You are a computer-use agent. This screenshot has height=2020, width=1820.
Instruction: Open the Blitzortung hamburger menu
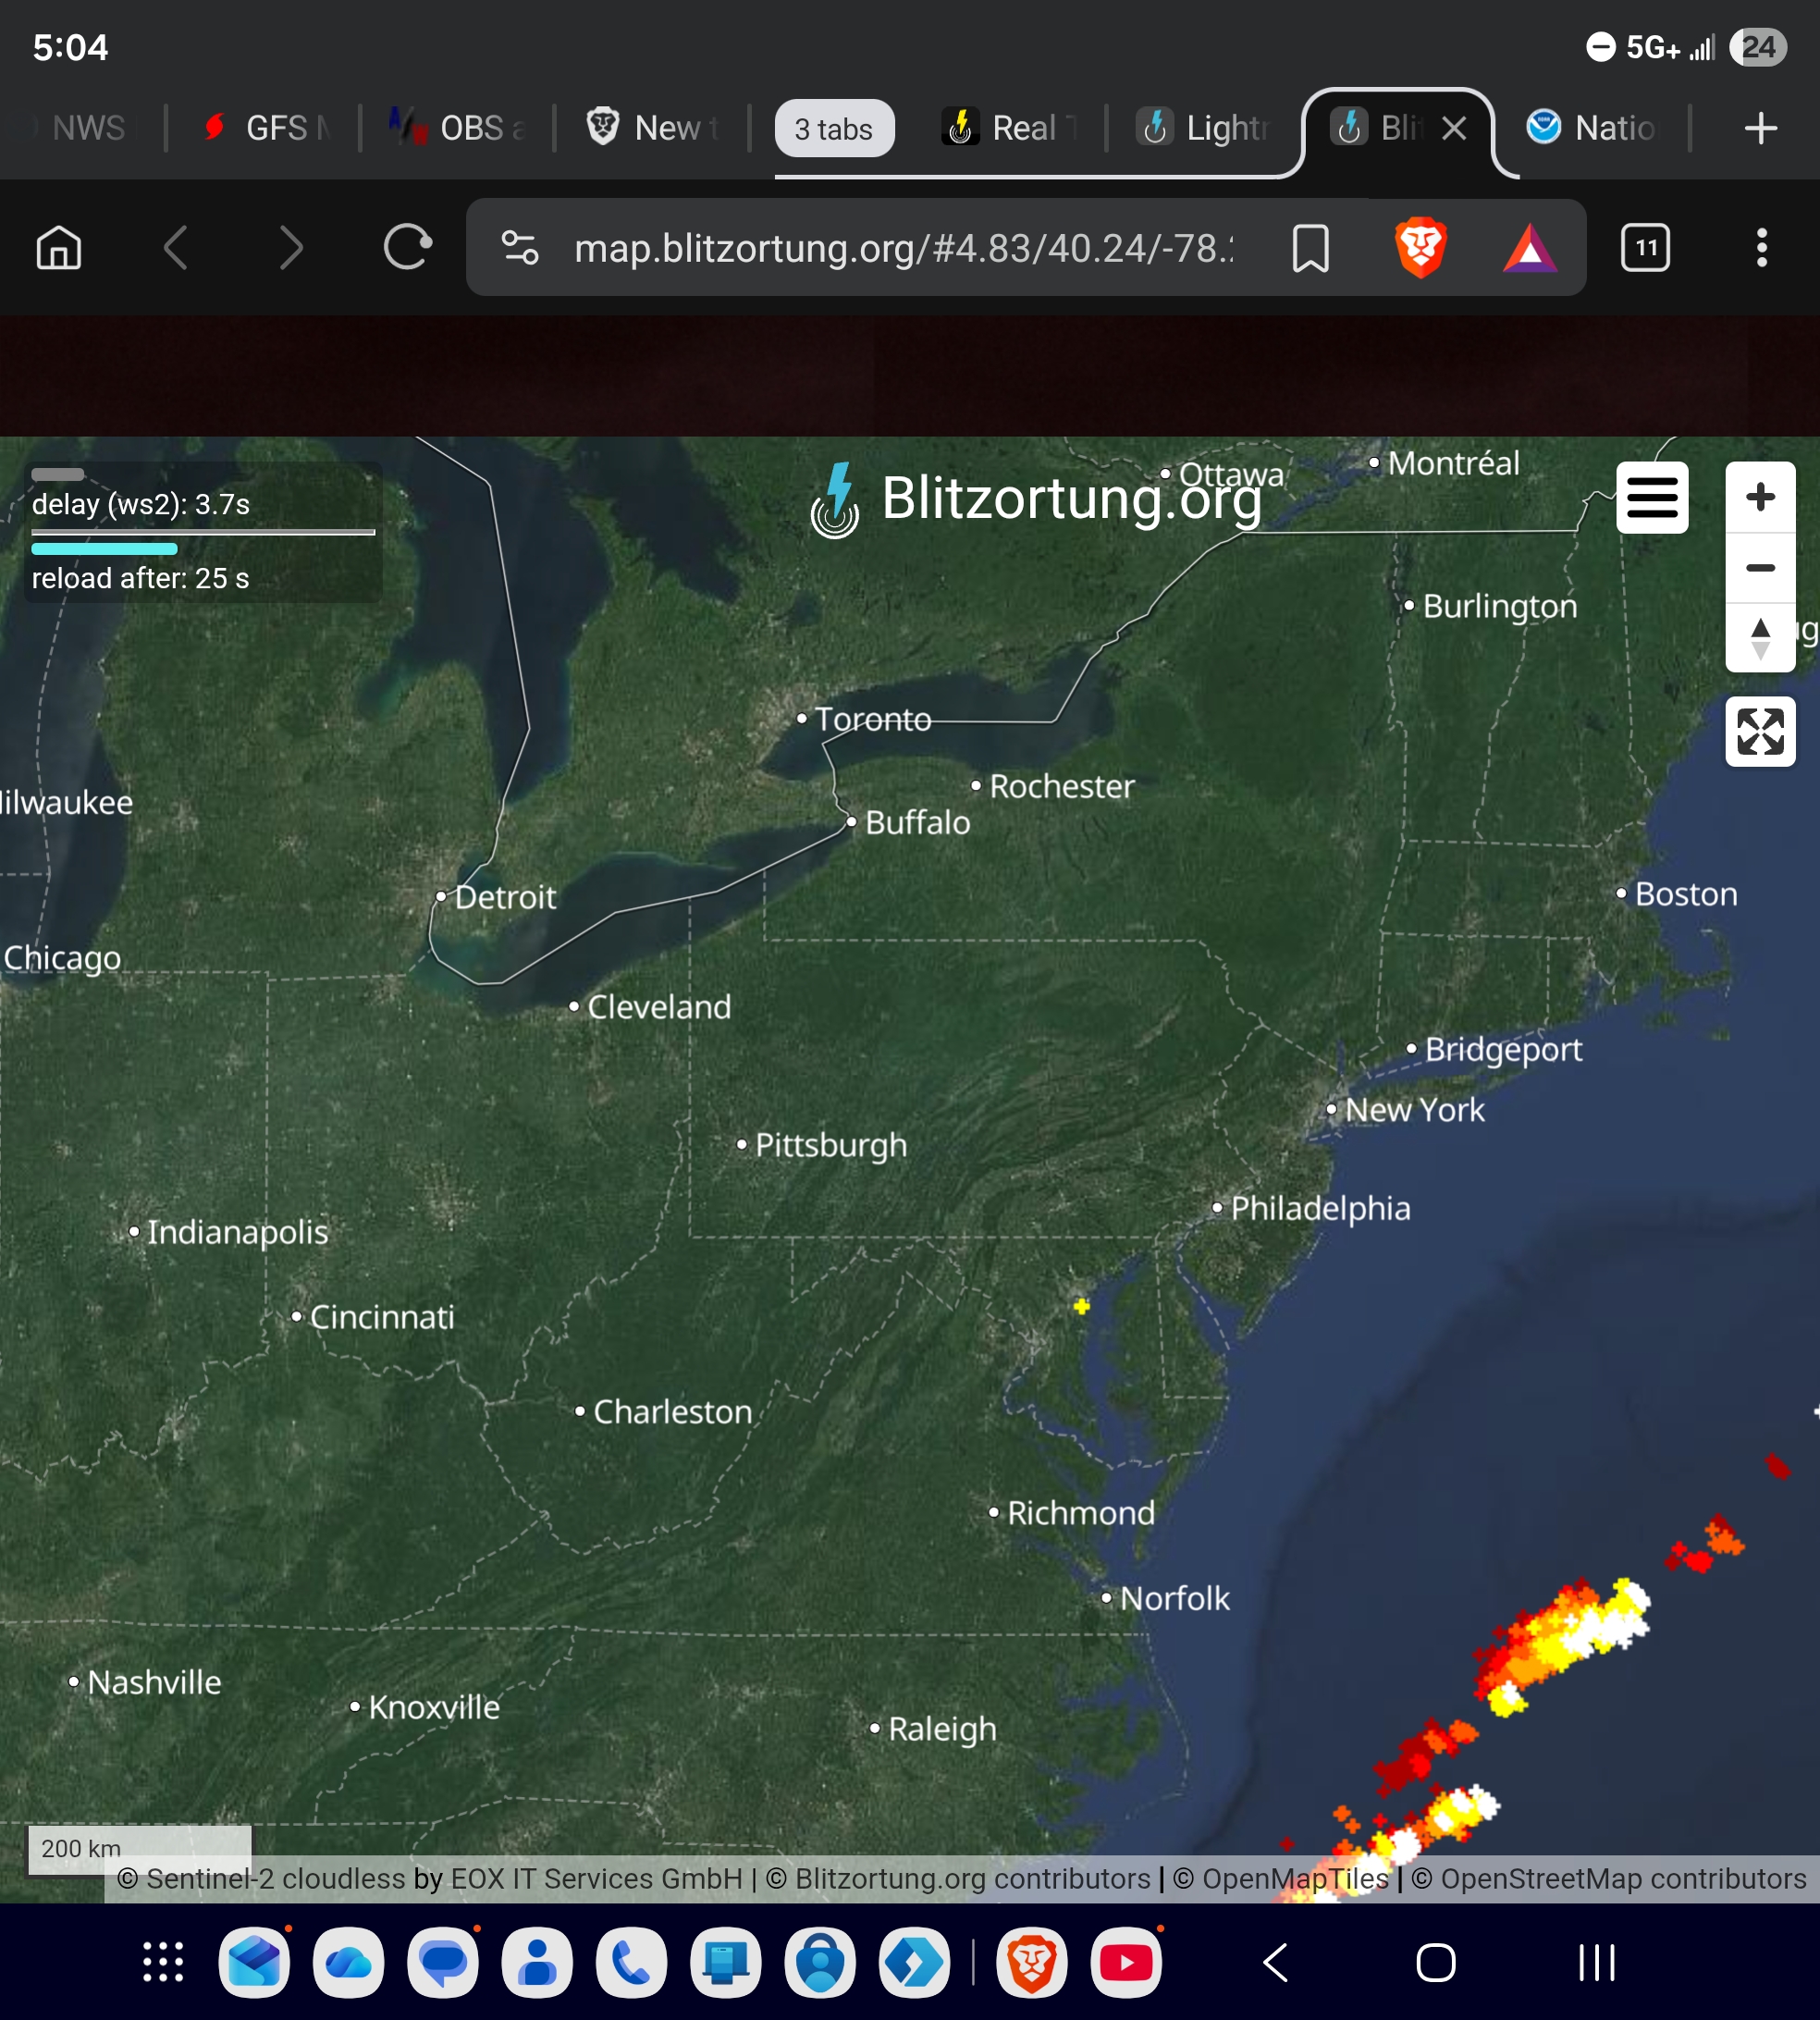pyautogui.click(x=1651, y=497)
